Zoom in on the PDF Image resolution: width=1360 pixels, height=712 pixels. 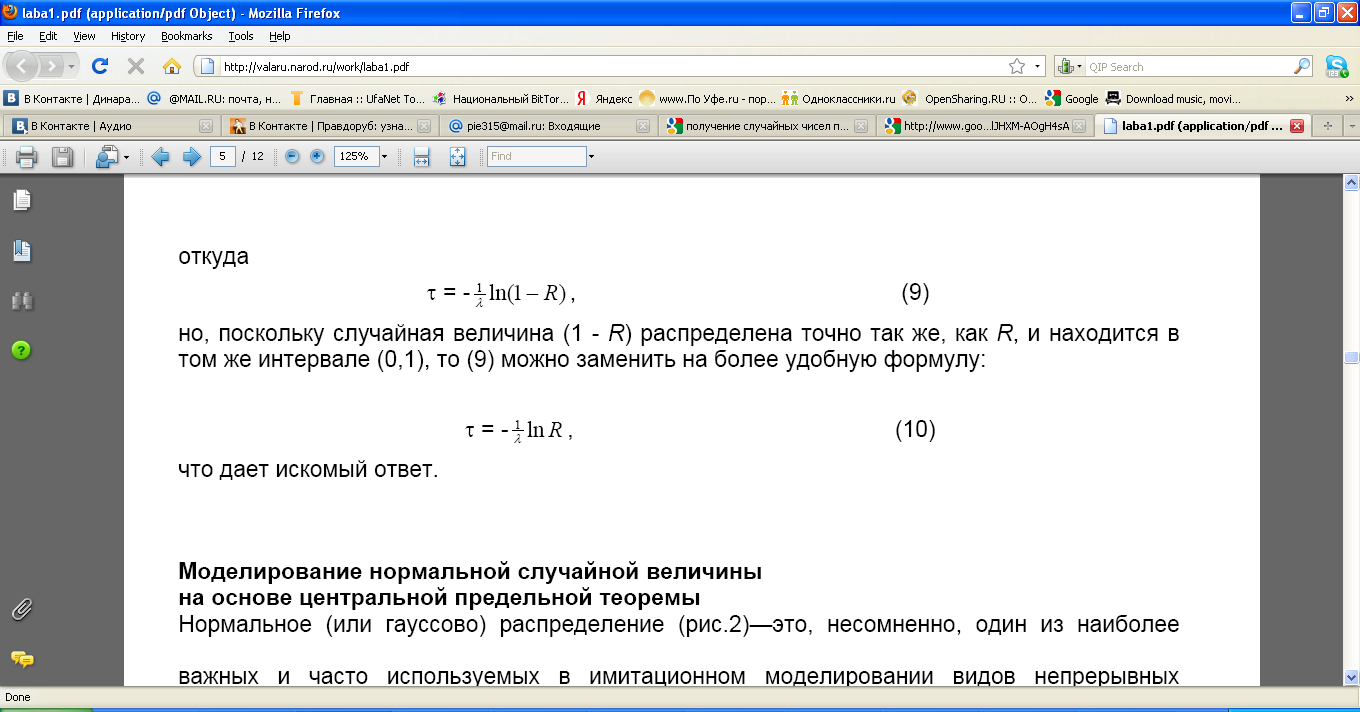317,157
